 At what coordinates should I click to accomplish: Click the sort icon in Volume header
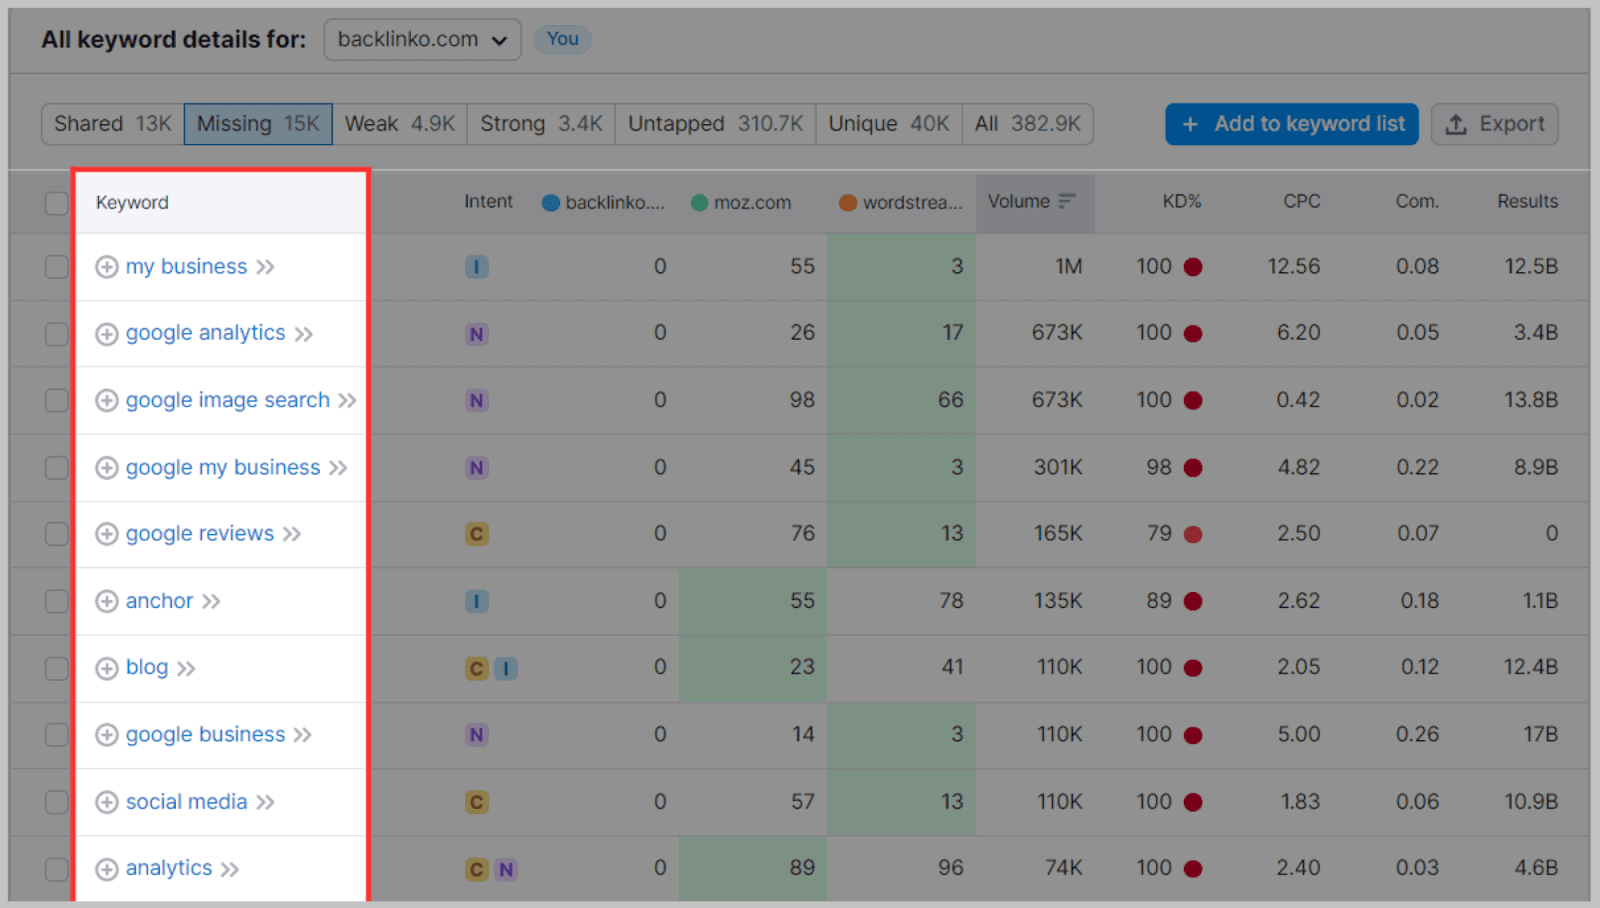[x=1067, y=201]
